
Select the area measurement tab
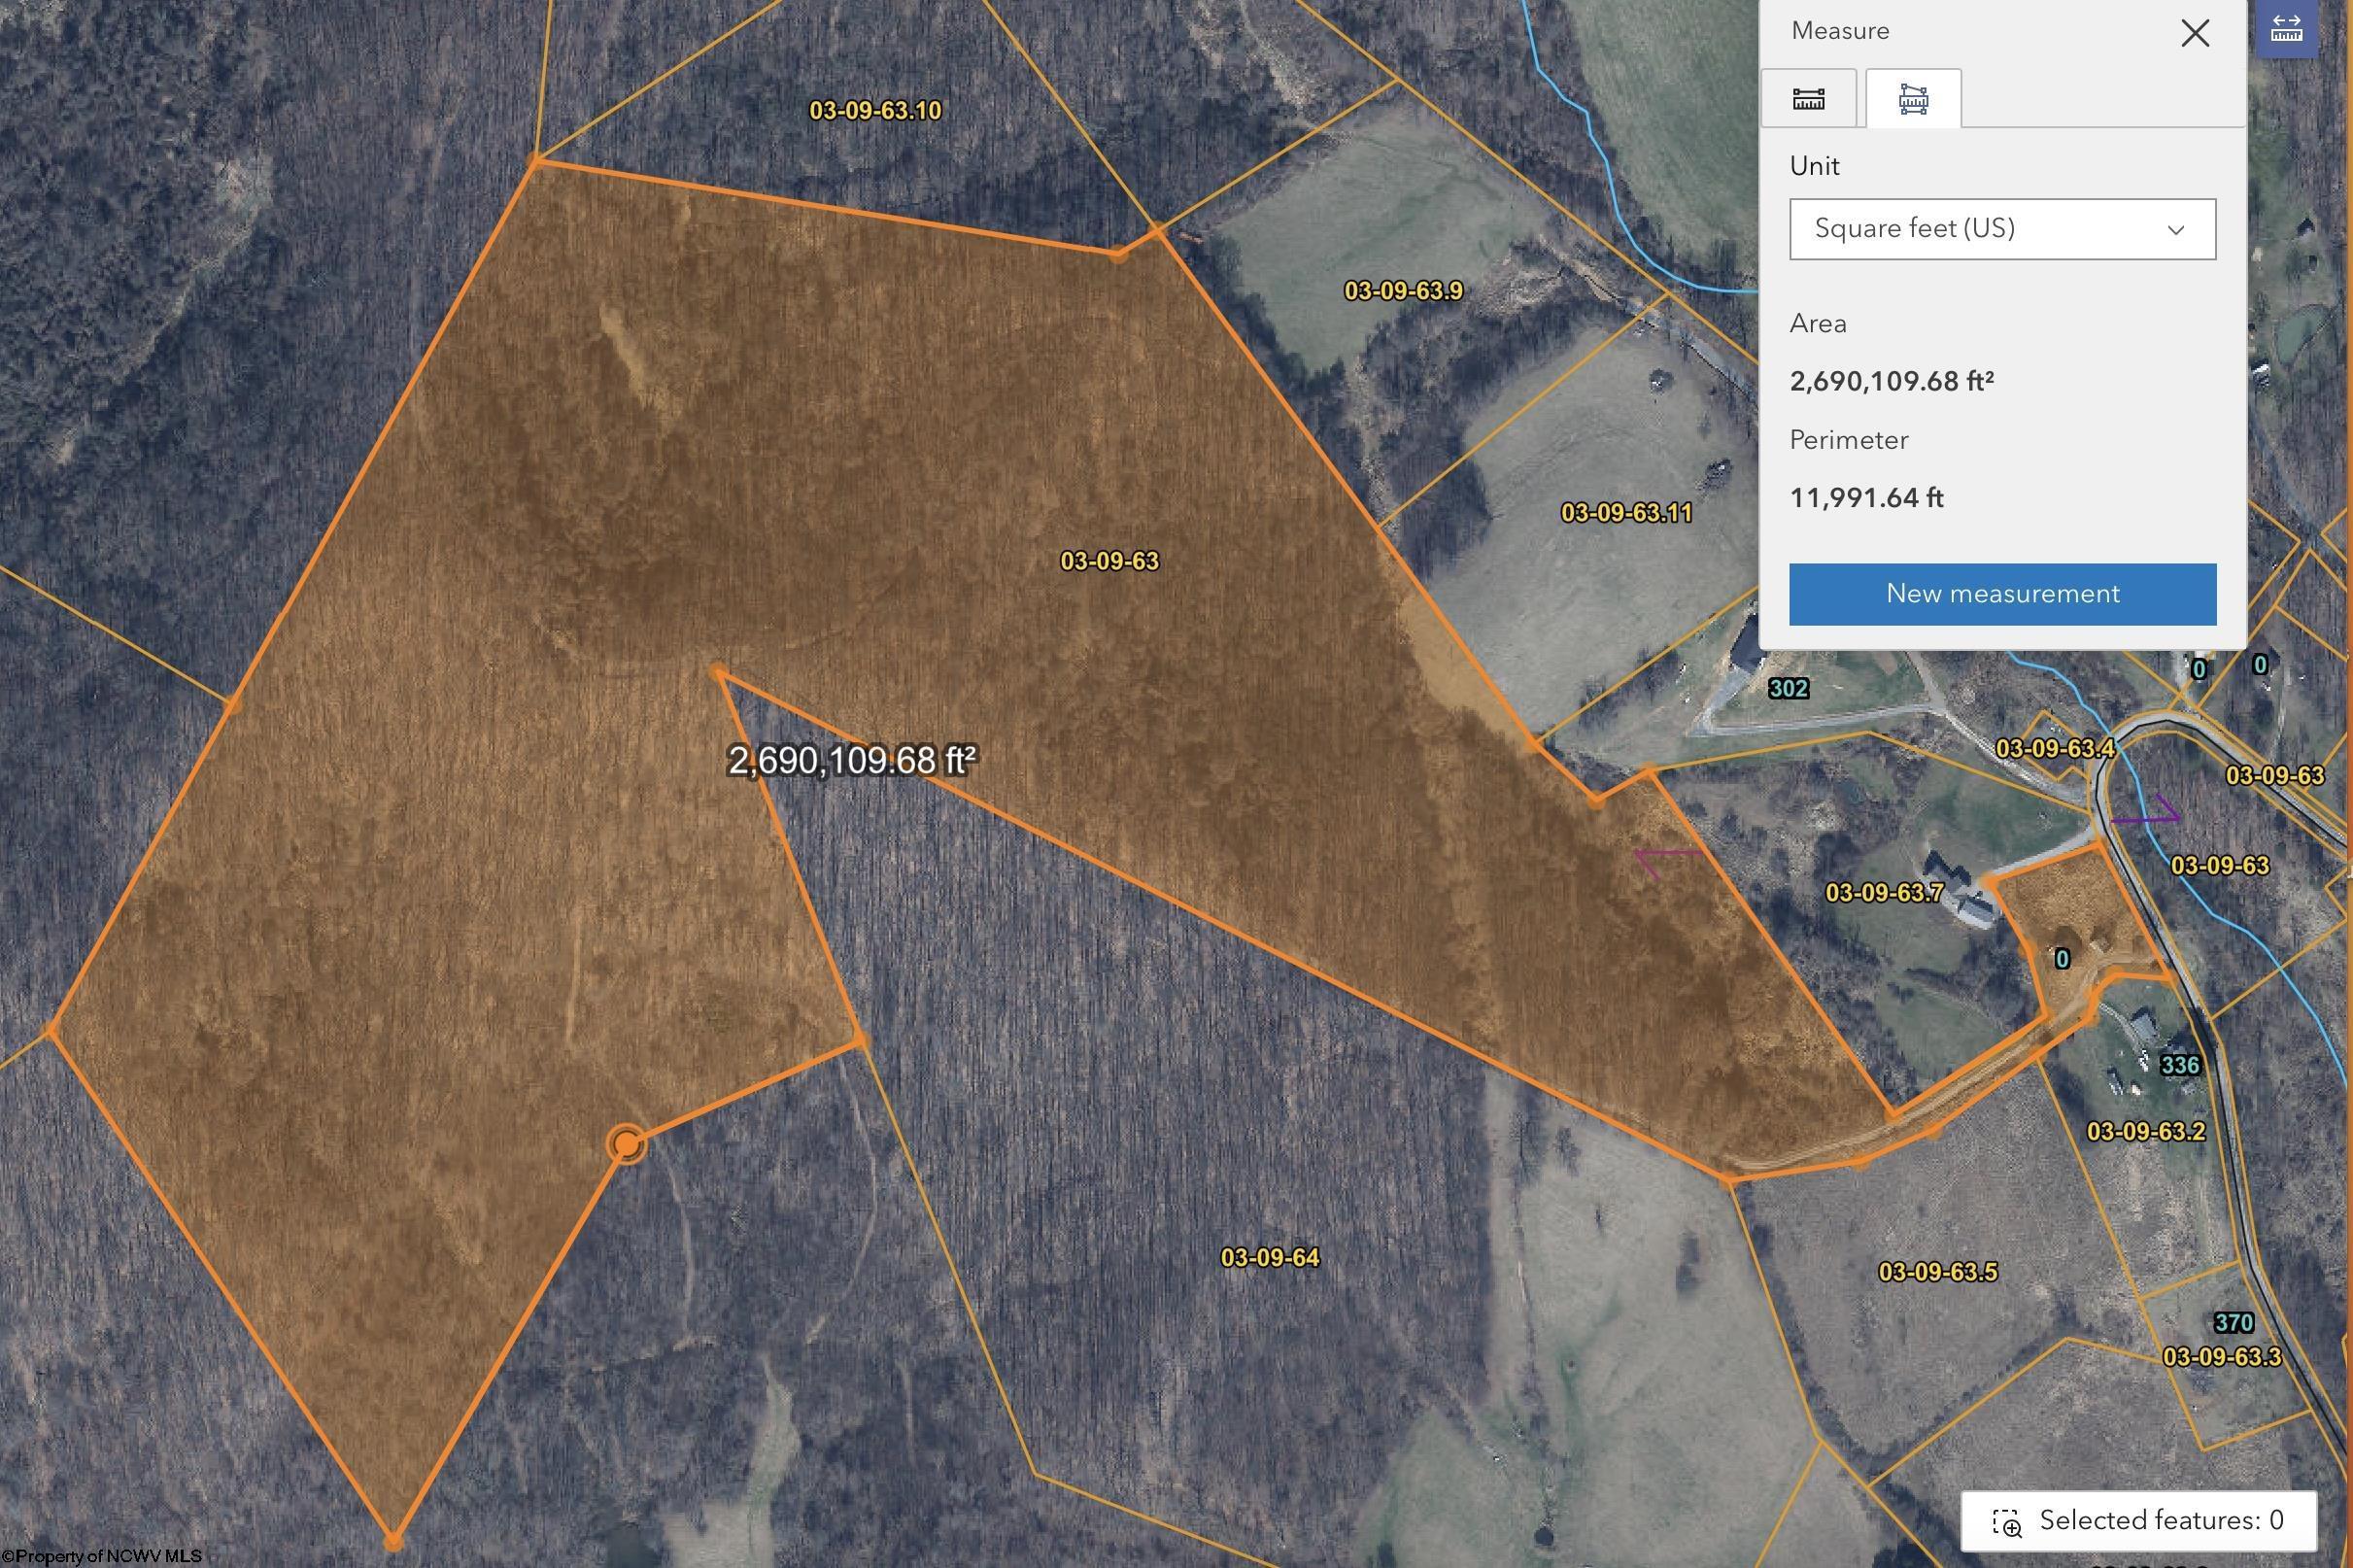click(1912, 99)
